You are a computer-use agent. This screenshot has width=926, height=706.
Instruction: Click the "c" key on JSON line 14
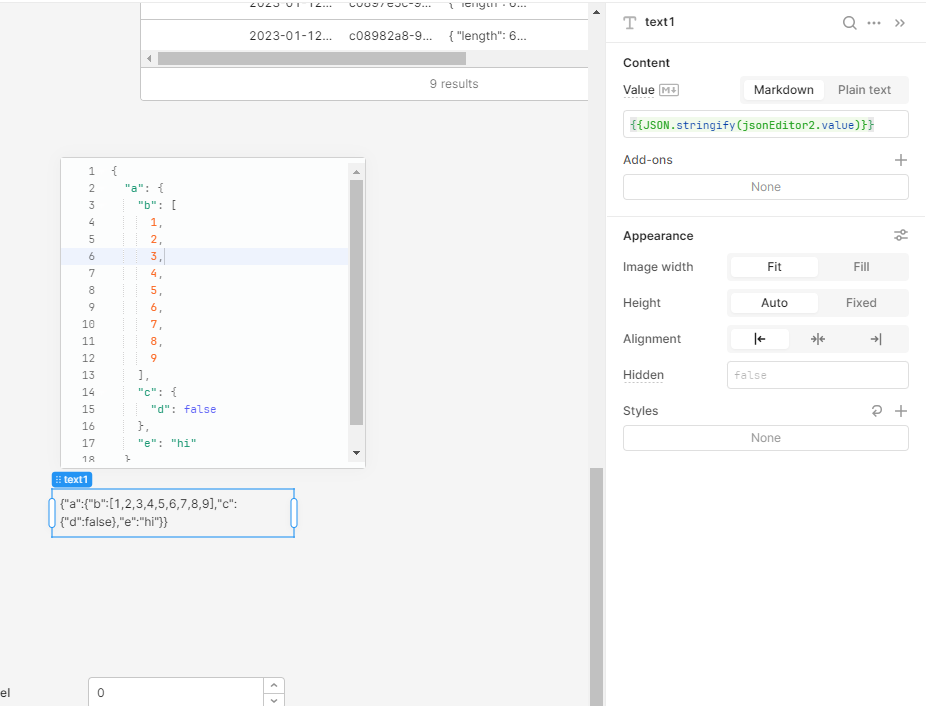point(147,392)
